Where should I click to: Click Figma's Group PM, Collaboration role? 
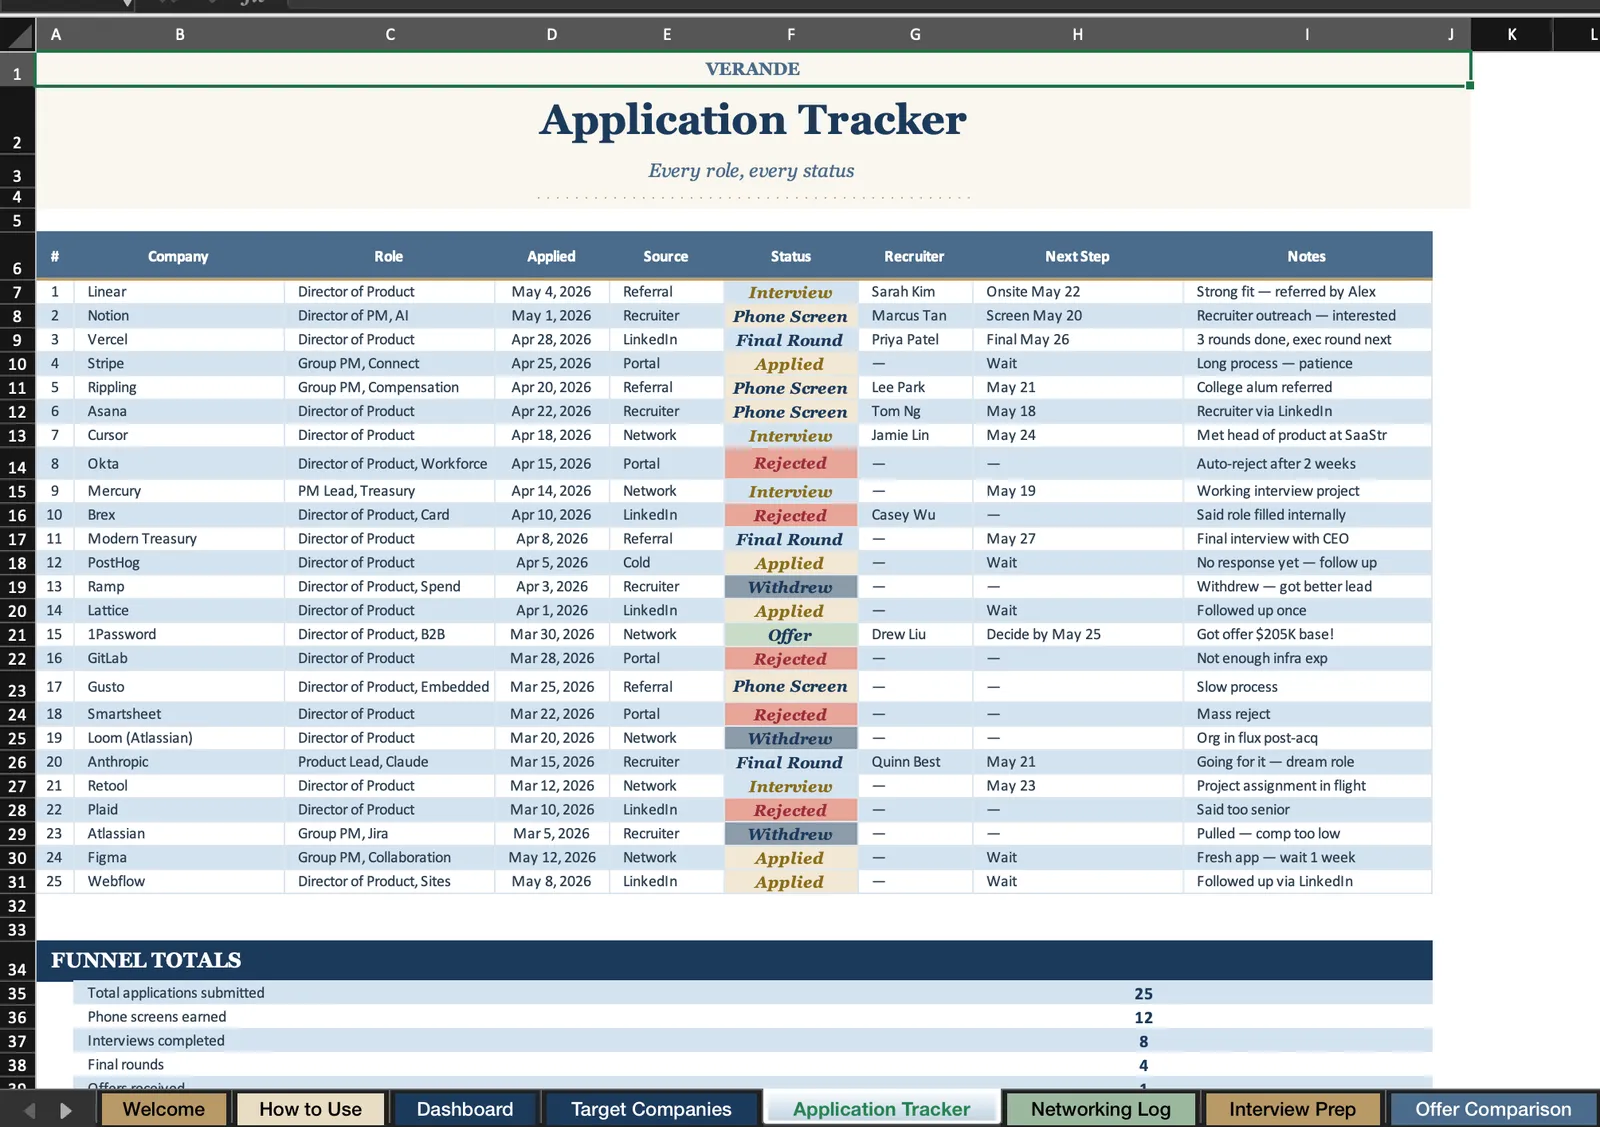pyautogui.click(x=390, y=858)
